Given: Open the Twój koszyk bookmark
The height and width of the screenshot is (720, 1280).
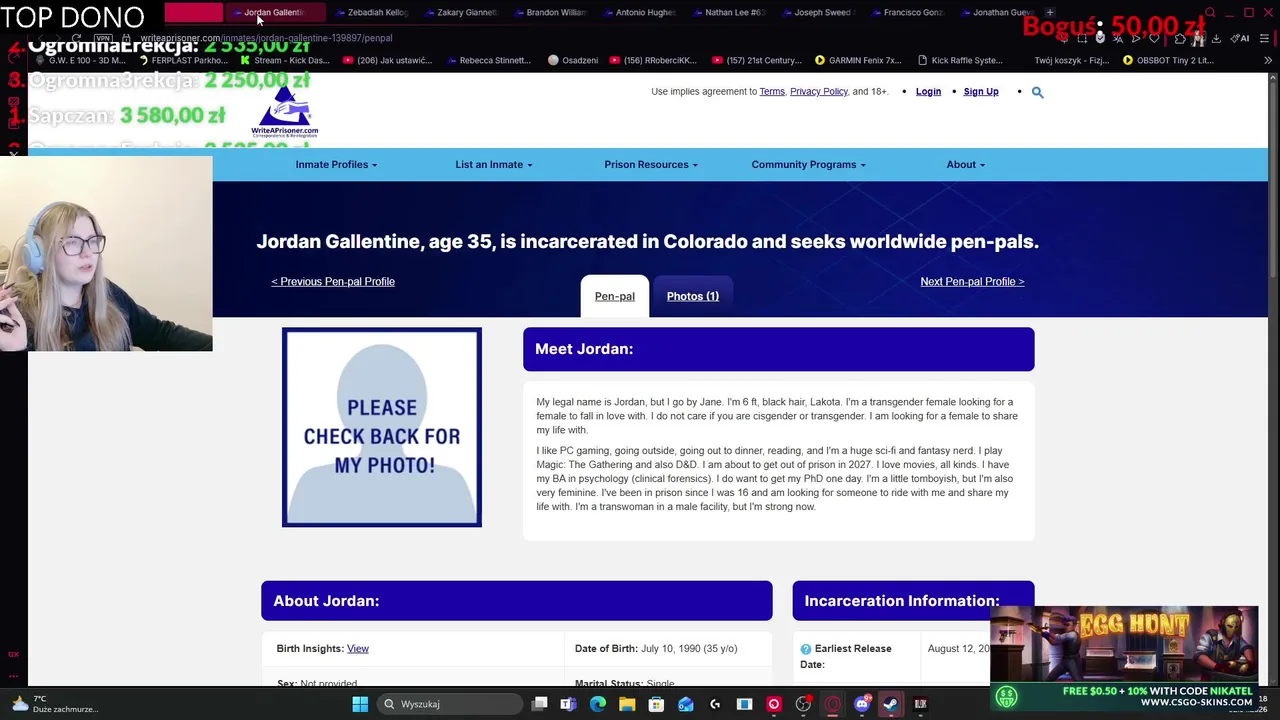Looking at the screenshot, I should [1071, 61].
